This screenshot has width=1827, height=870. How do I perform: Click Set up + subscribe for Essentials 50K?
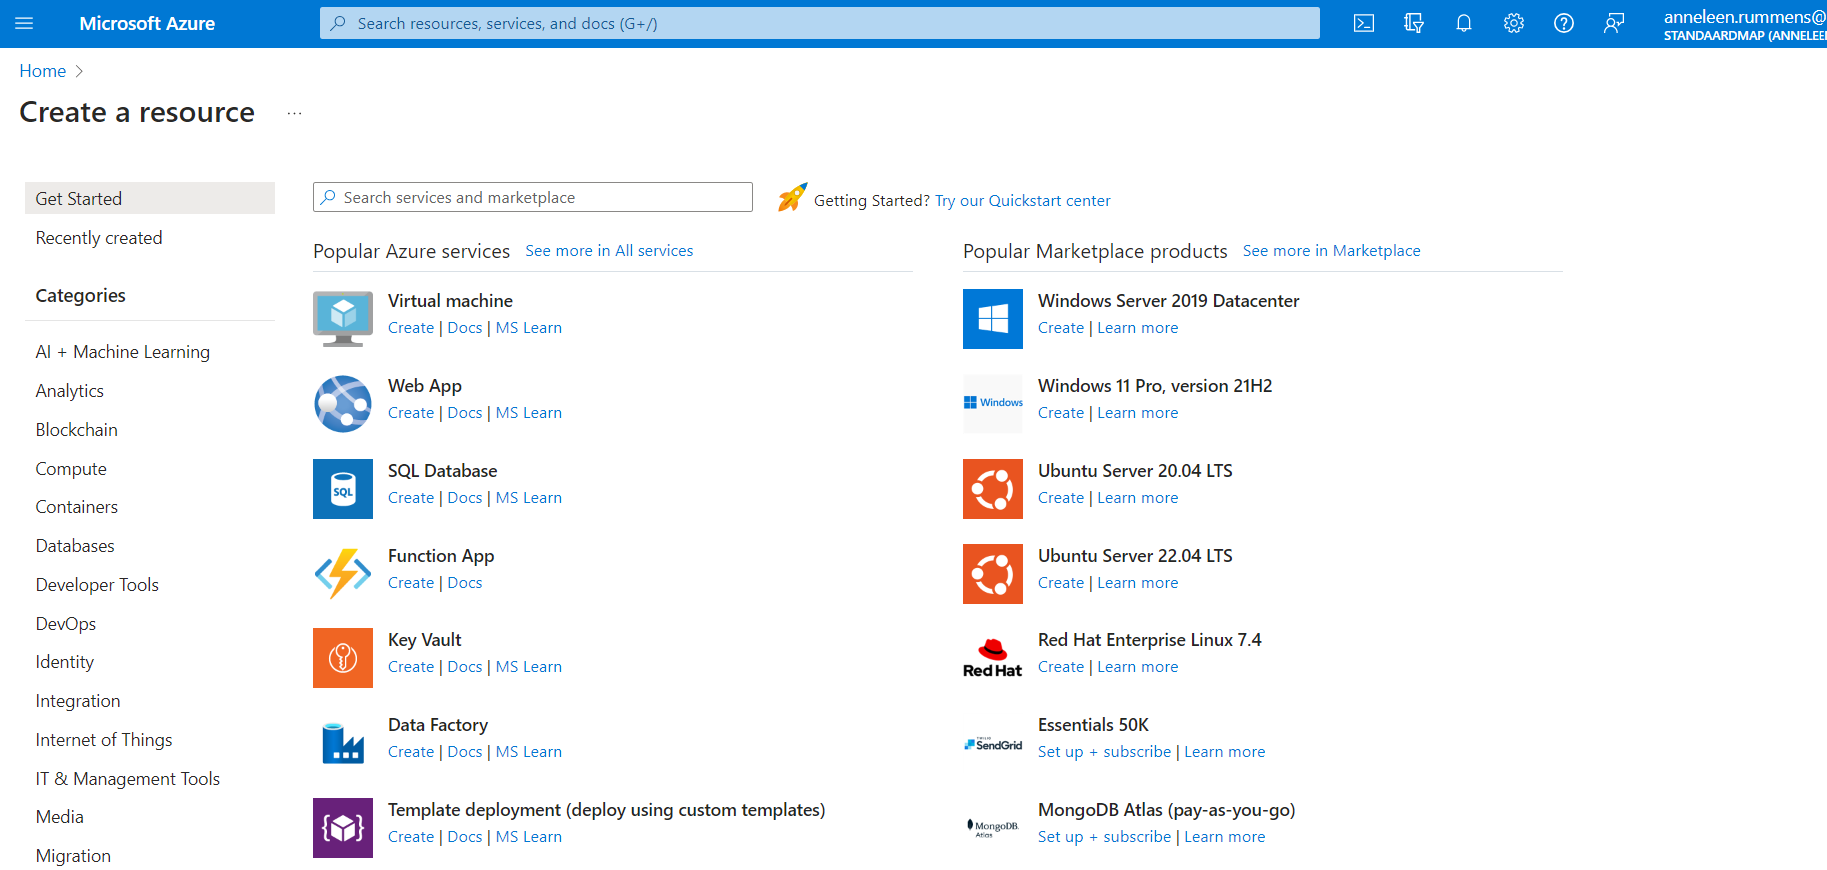point(1104,752)
